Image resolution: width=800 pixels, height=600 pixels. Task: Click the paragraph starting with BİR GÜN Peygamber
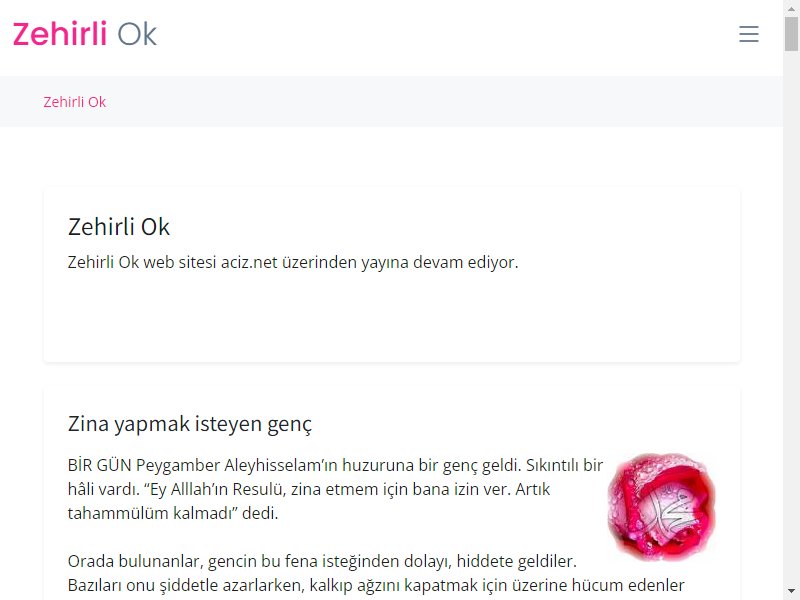[x=335, y=489]
